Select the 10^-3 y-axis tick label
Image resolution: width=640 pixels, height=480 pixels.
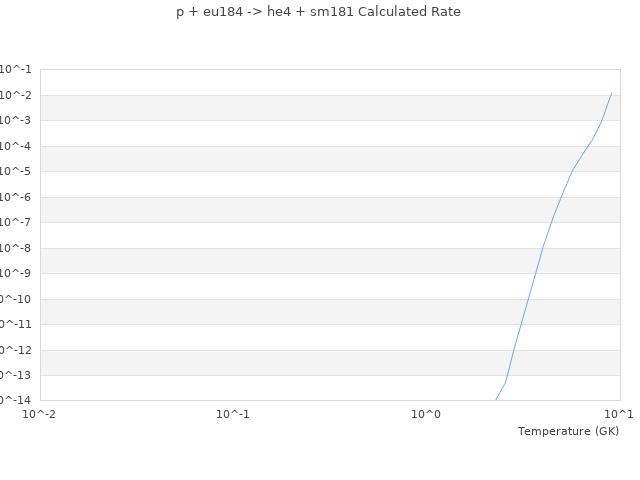coord(15,120)
